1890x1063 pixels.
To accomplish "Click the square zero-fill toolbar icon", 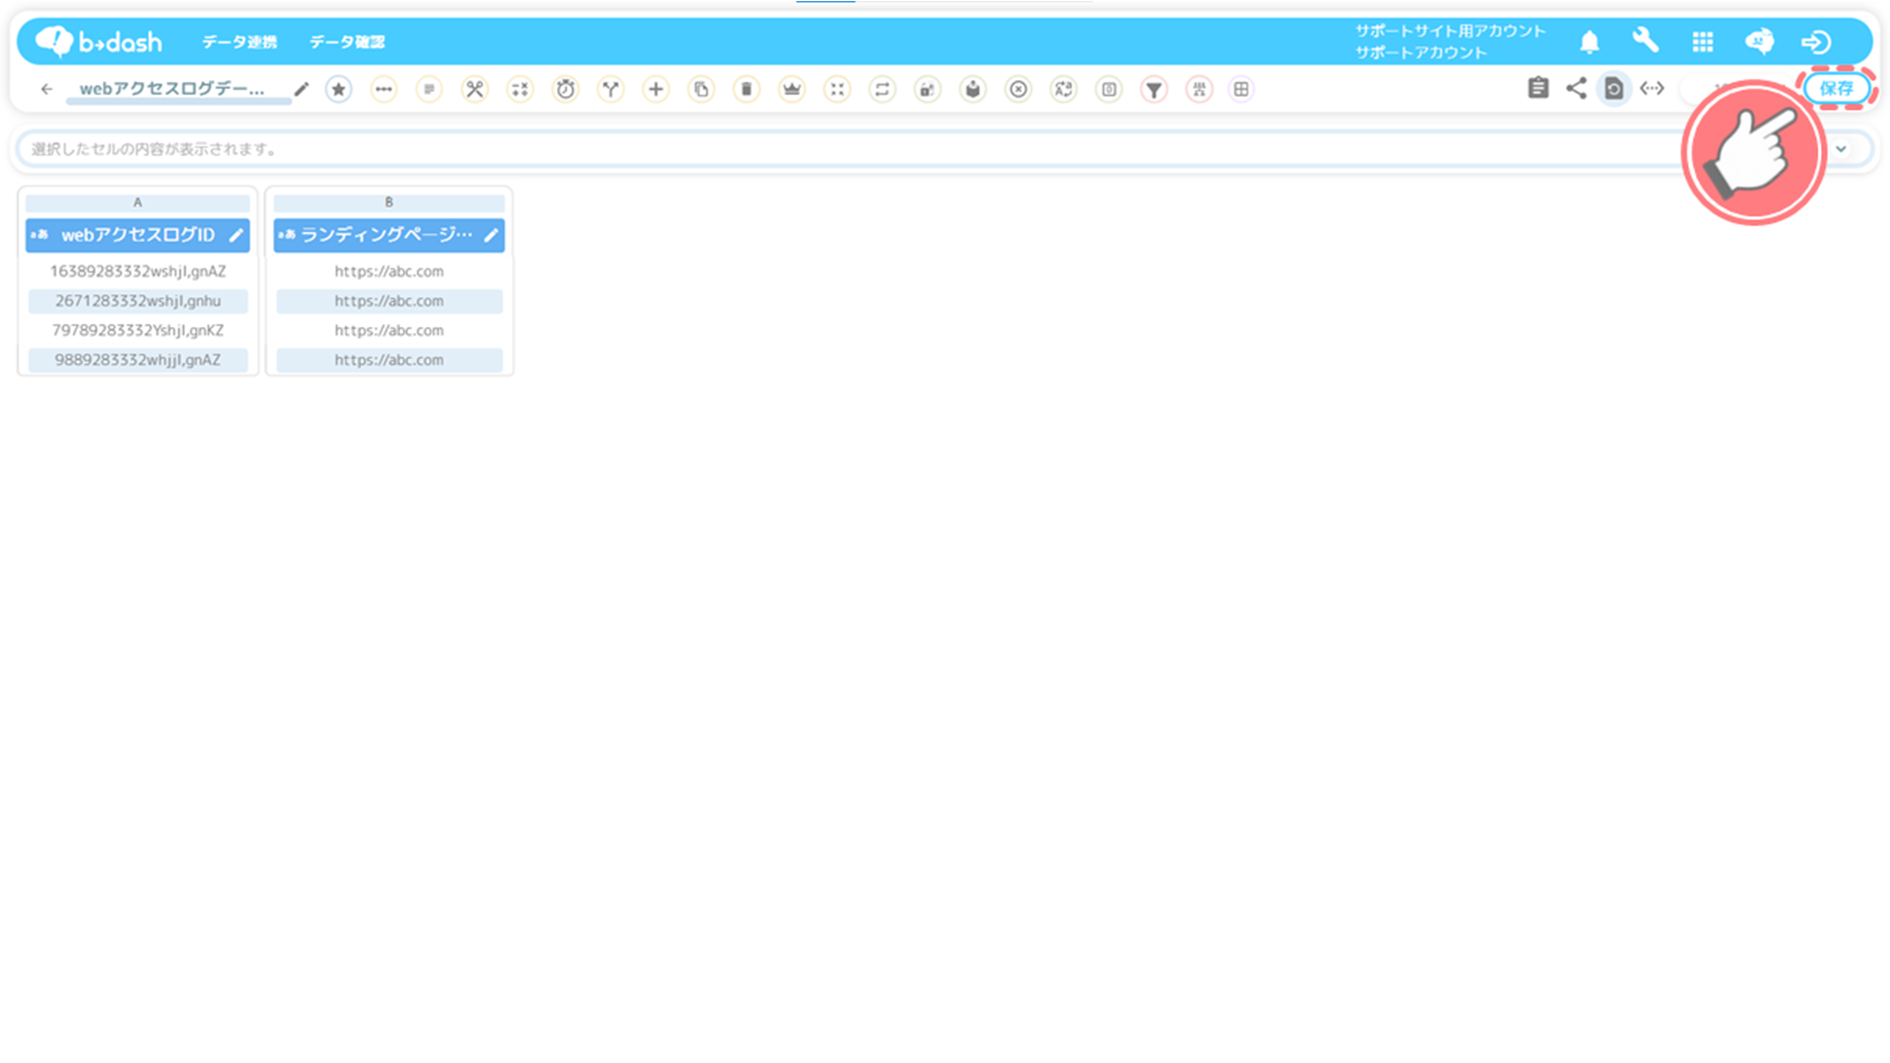I will pos(1109,89).
